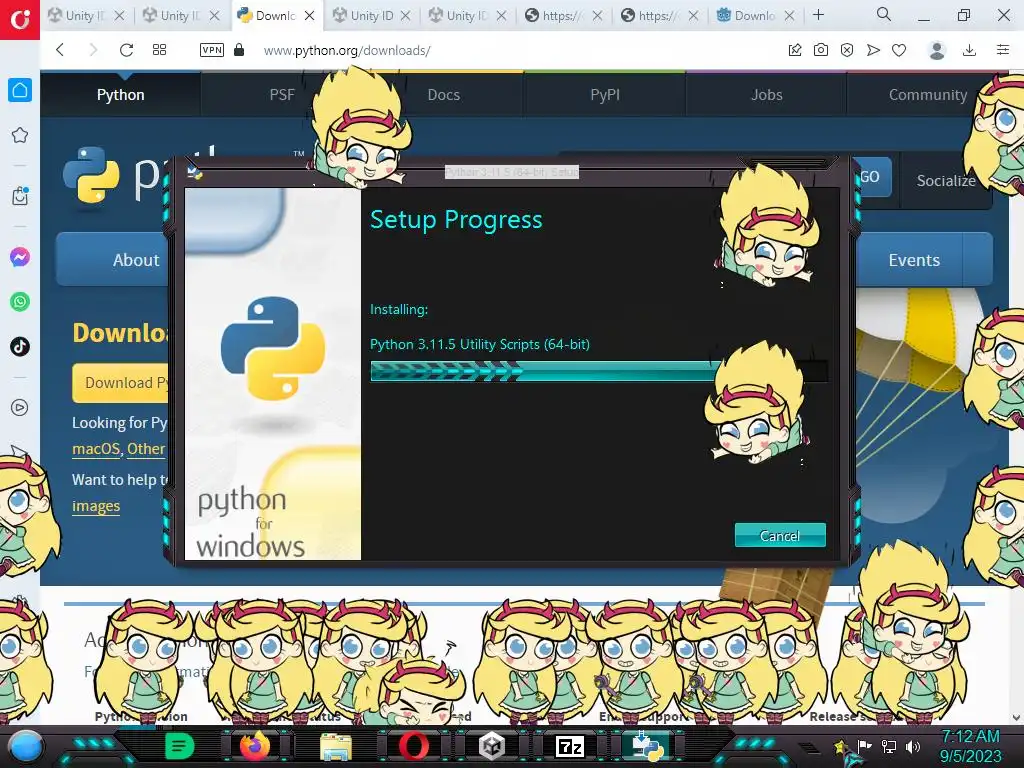
Task: Cancel the Python setup installation
Action: [x=780, y=536]
